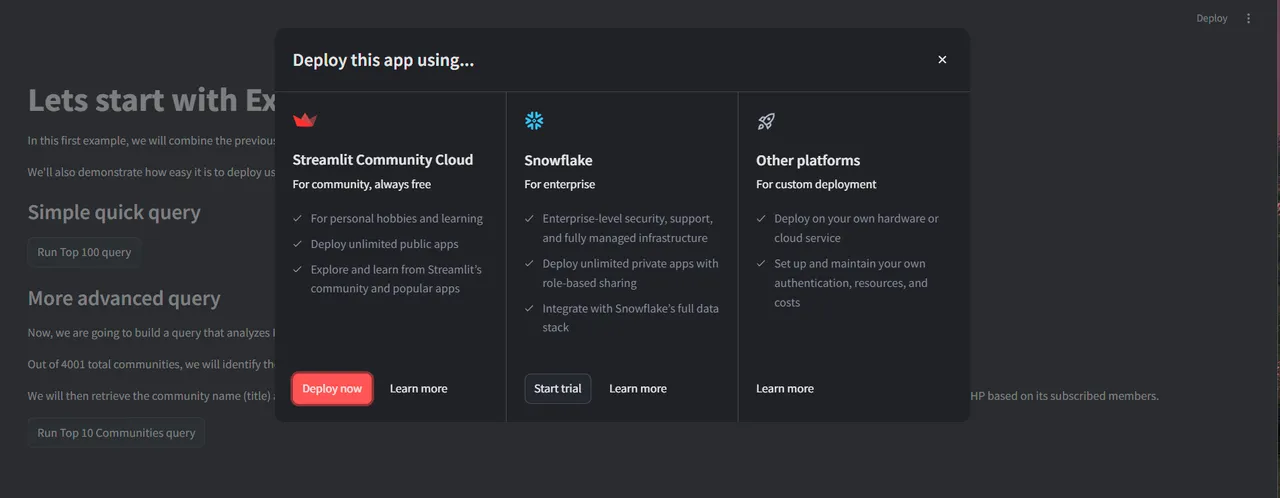Screen dimensions: 1280x498
Task: Click checkmark beside 'Set up and maintain'
Action: point(762,264)
